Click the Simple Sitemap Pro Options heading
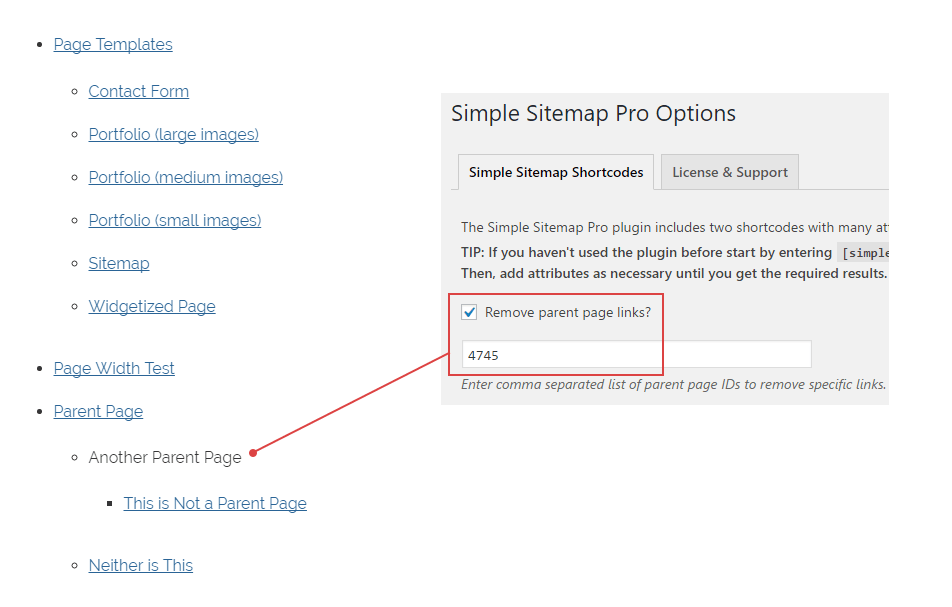This screenshot has width=952, height=607. 593,113
